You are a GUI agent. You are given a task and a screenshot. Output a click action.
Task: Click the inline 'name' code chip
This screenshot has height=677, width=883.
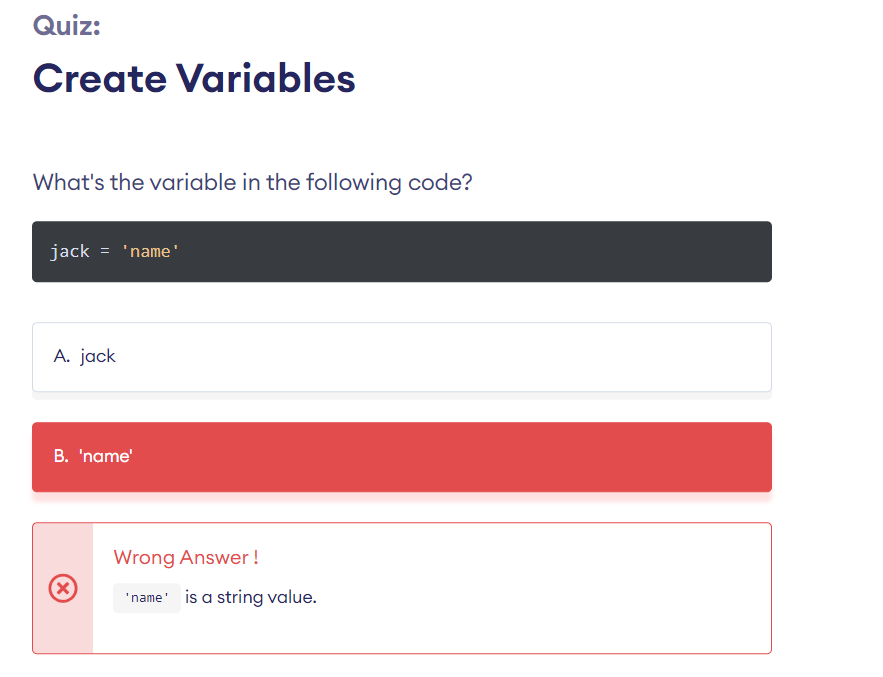(146, 598)
